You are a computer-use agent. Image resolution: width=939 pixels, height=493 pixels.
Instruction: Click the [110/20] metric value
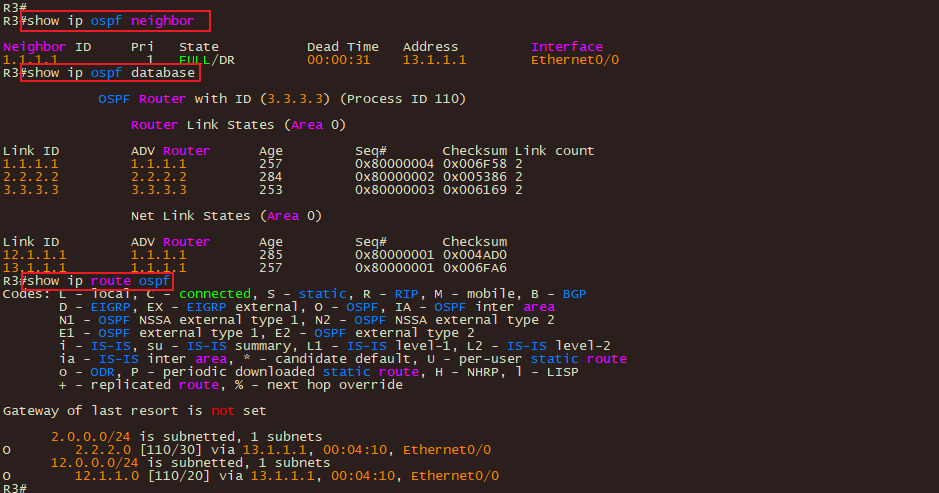coord(178,476)
